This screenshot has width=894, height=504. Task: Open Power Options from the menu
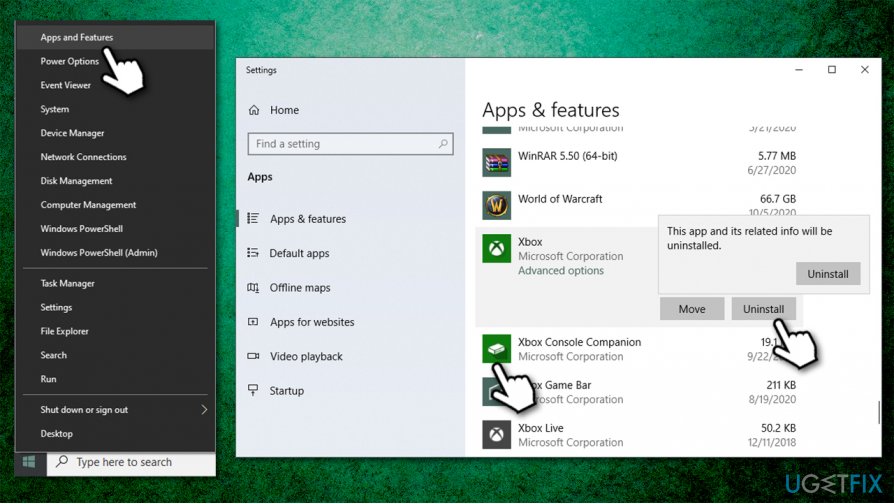coord(70,61)
